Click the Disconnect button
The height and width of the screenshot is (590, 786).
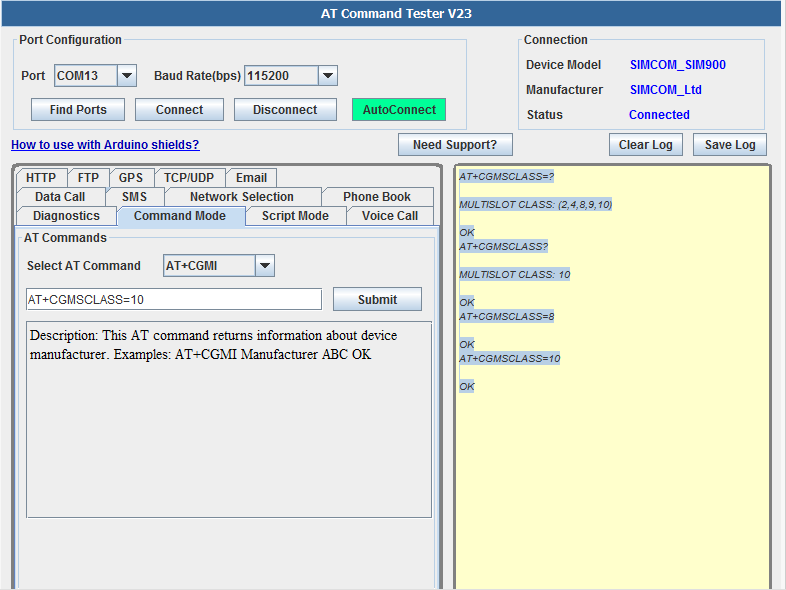pos(285,110)
